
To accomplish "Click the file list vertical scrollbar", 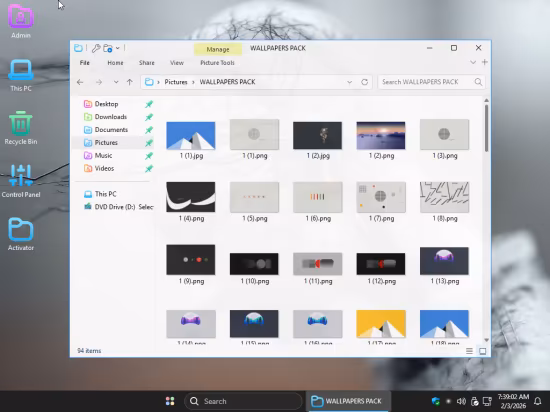I will pyautogui.click(x=487, y=128).
